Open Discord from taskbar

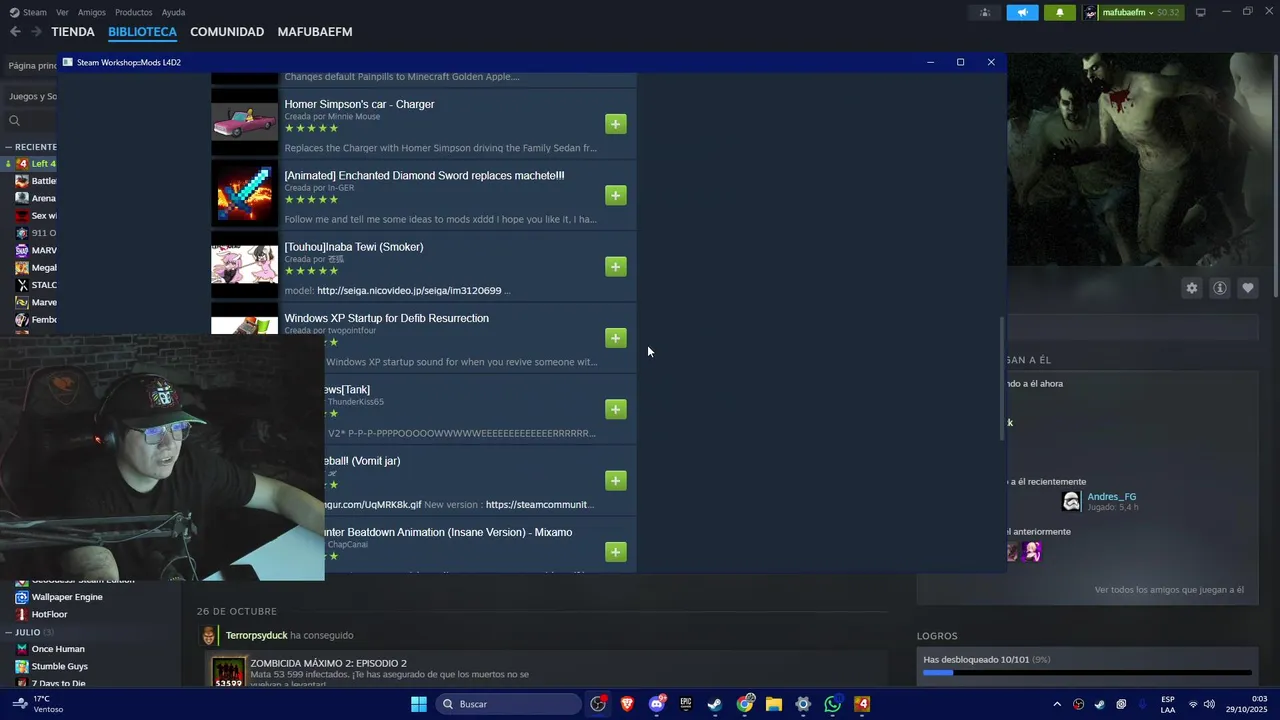click(657, 704)
